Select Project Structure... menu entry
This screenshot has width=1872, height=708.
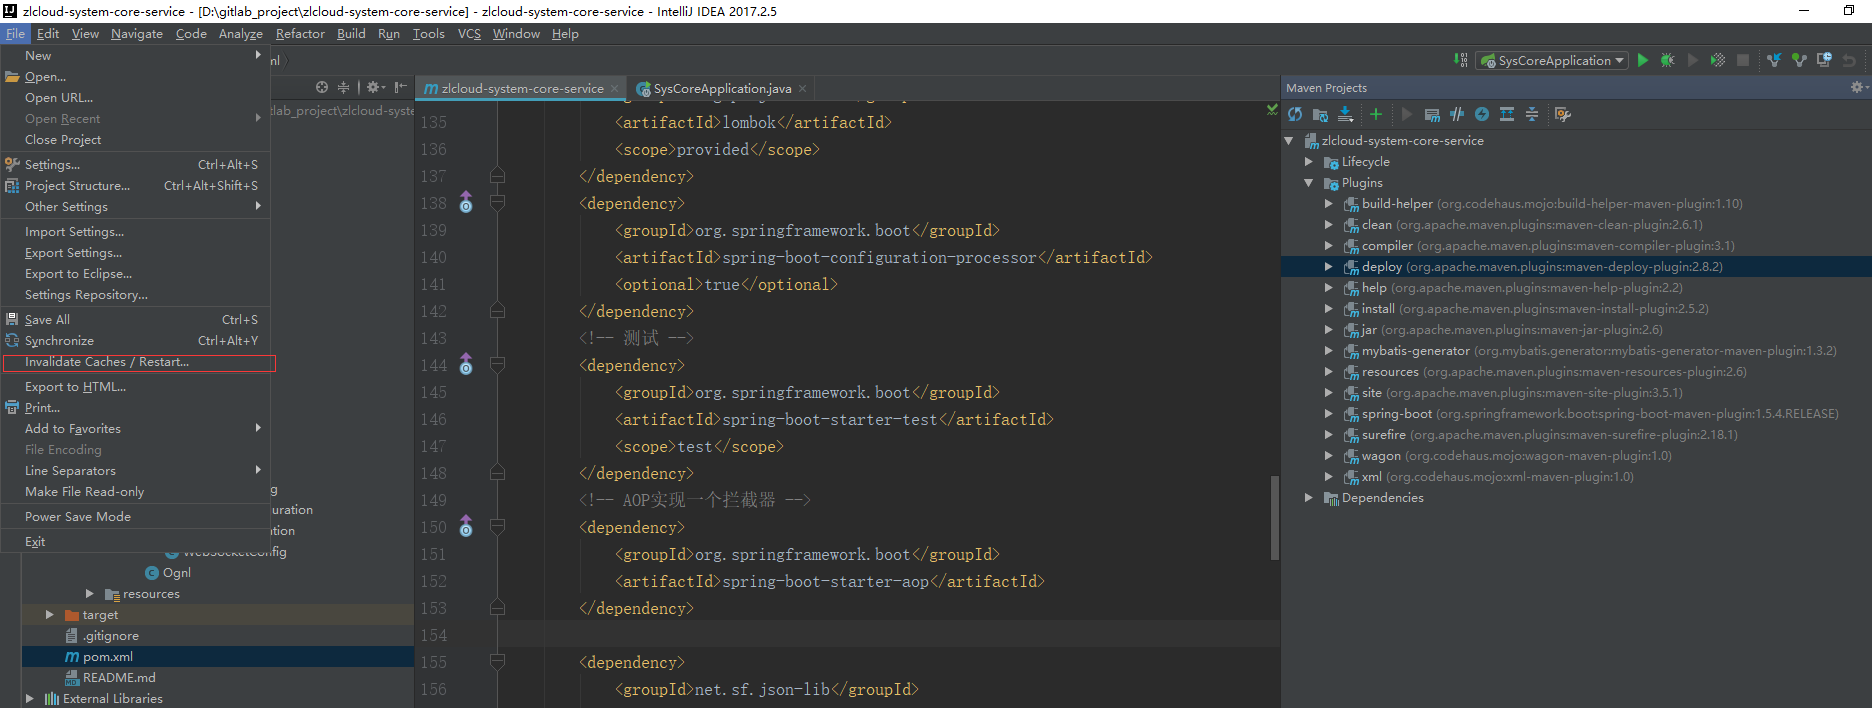(136, 186)
